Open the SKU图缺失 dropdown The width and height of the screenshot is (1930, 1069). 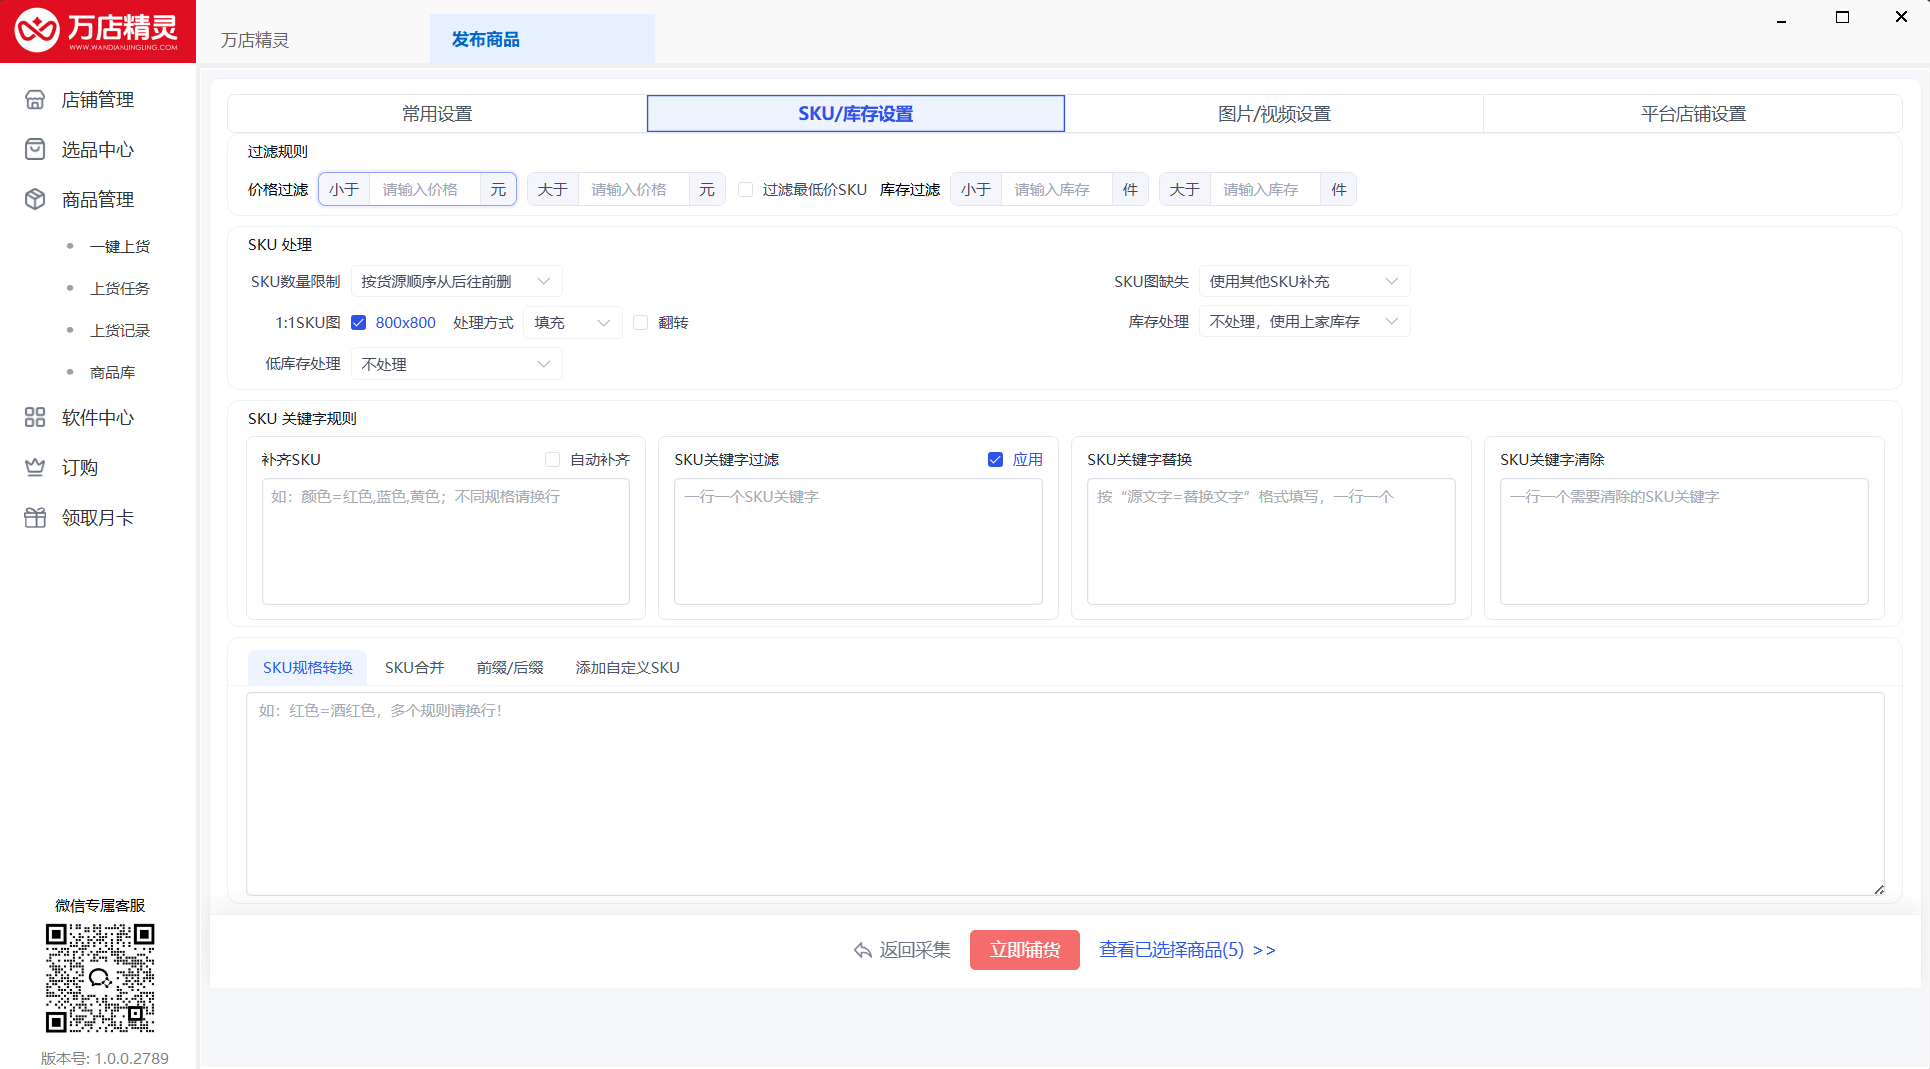click(1304, 282)
